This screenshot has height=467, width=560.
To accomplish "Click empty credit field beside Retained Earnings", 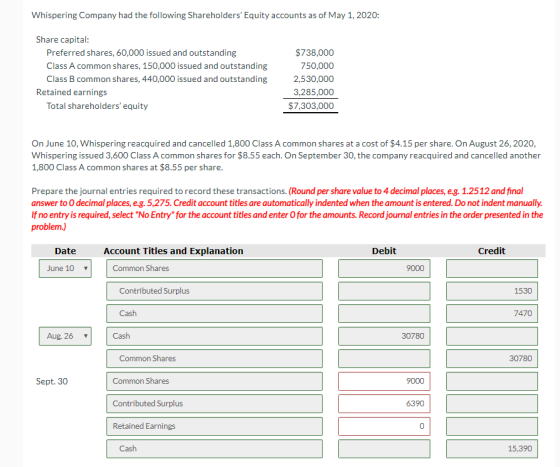I will pos(492,426).
